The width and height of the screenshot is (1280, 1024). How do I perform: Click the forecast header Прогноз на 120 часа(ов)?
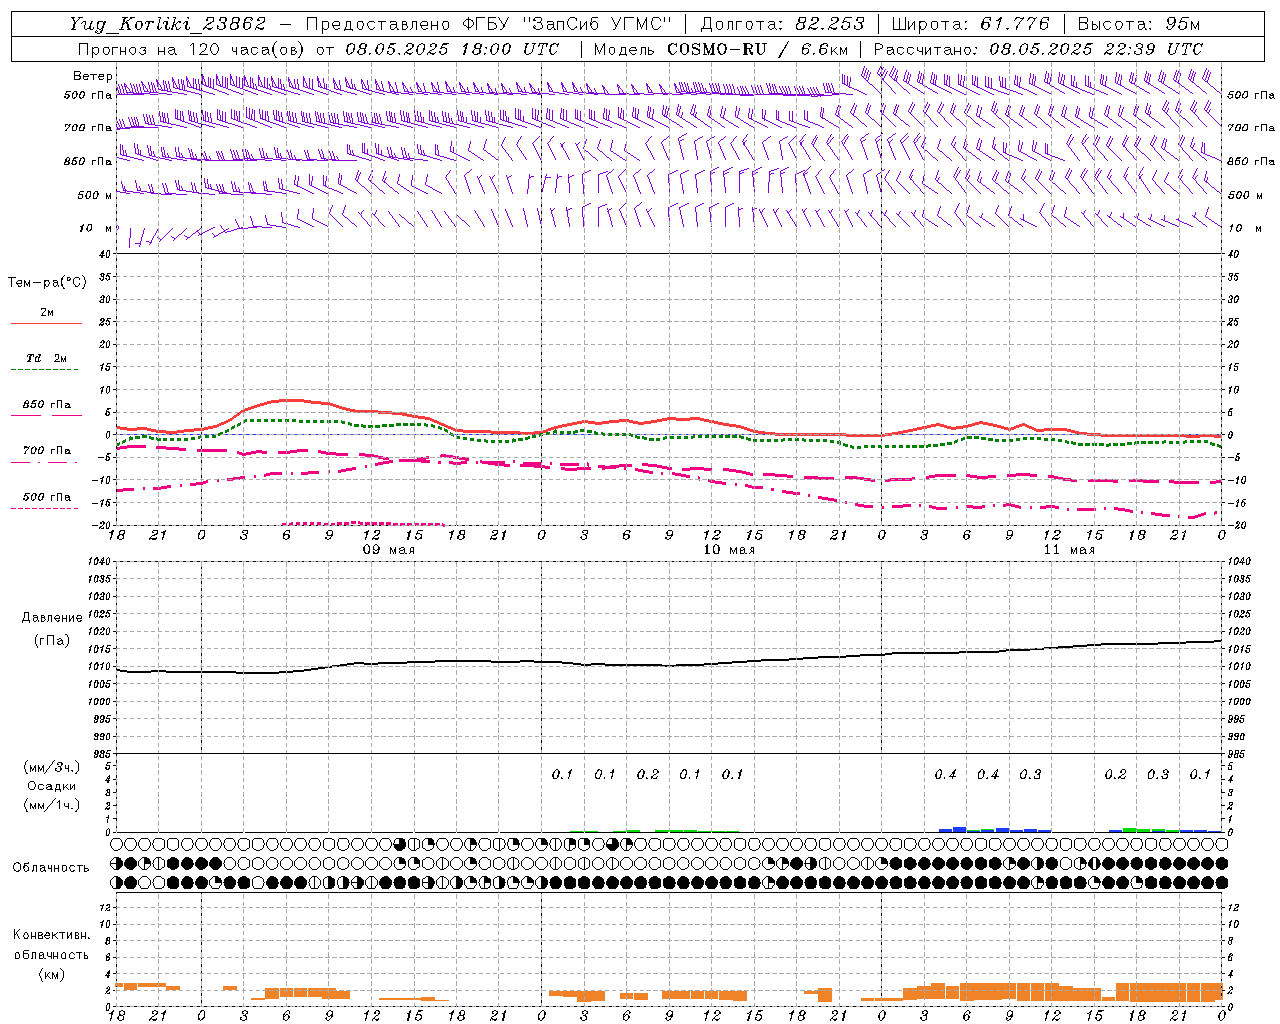(192, 49)
